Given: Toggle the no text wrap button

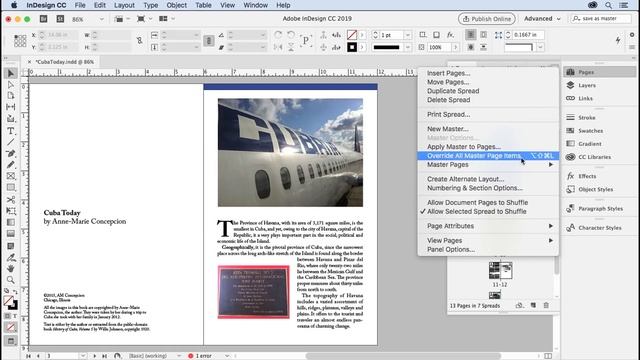Looking at the screenshot, I should [471, 35].
